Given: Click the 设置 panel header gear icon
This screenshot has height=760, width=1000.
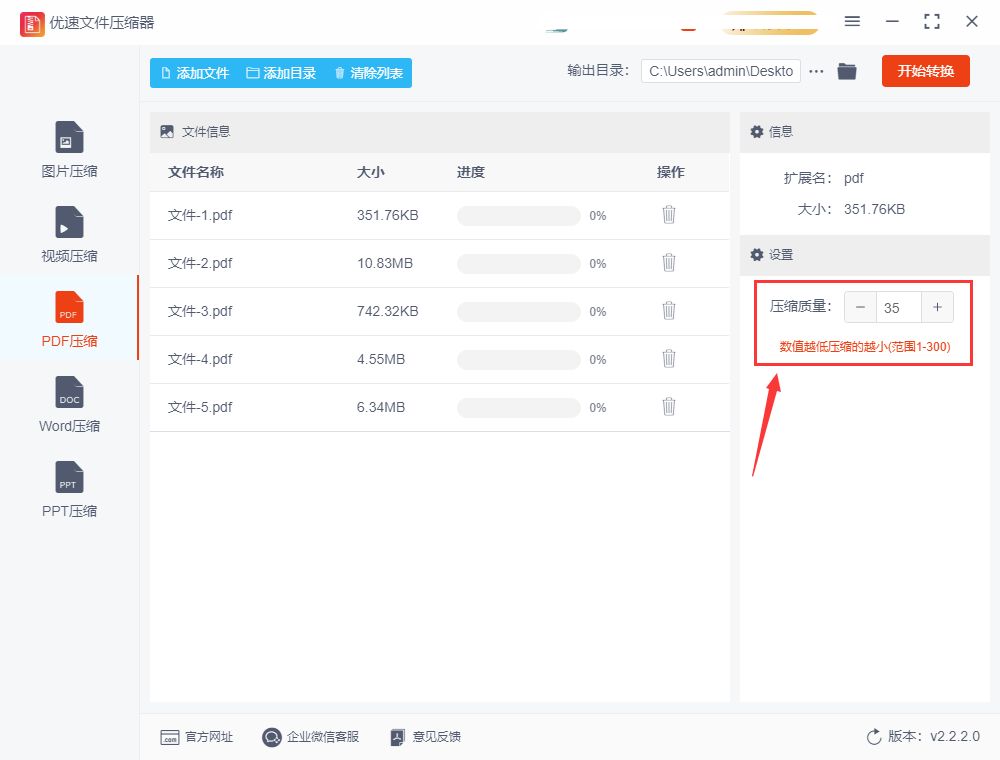Looking at the screenshot, I should 757,255.
